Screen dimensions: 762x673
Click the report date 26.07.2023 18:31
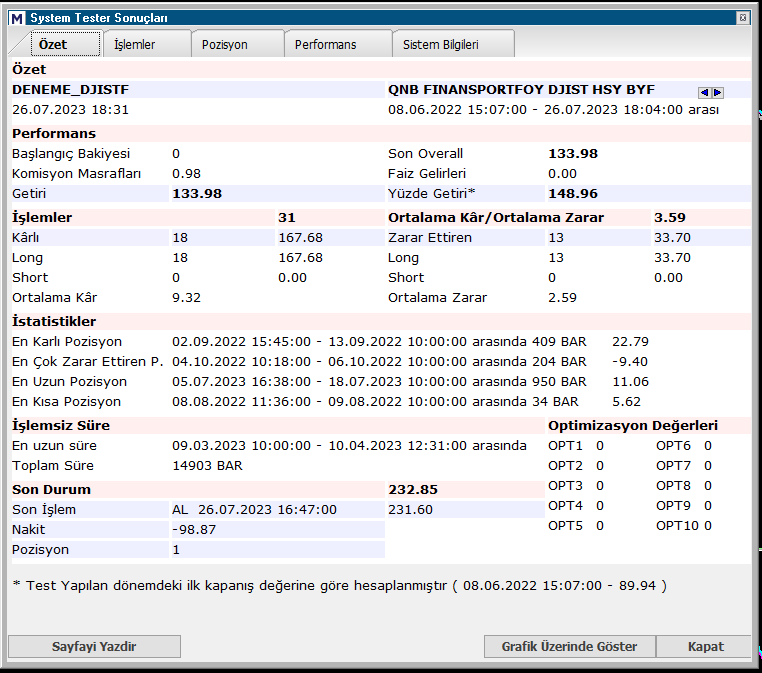point(70,110)
